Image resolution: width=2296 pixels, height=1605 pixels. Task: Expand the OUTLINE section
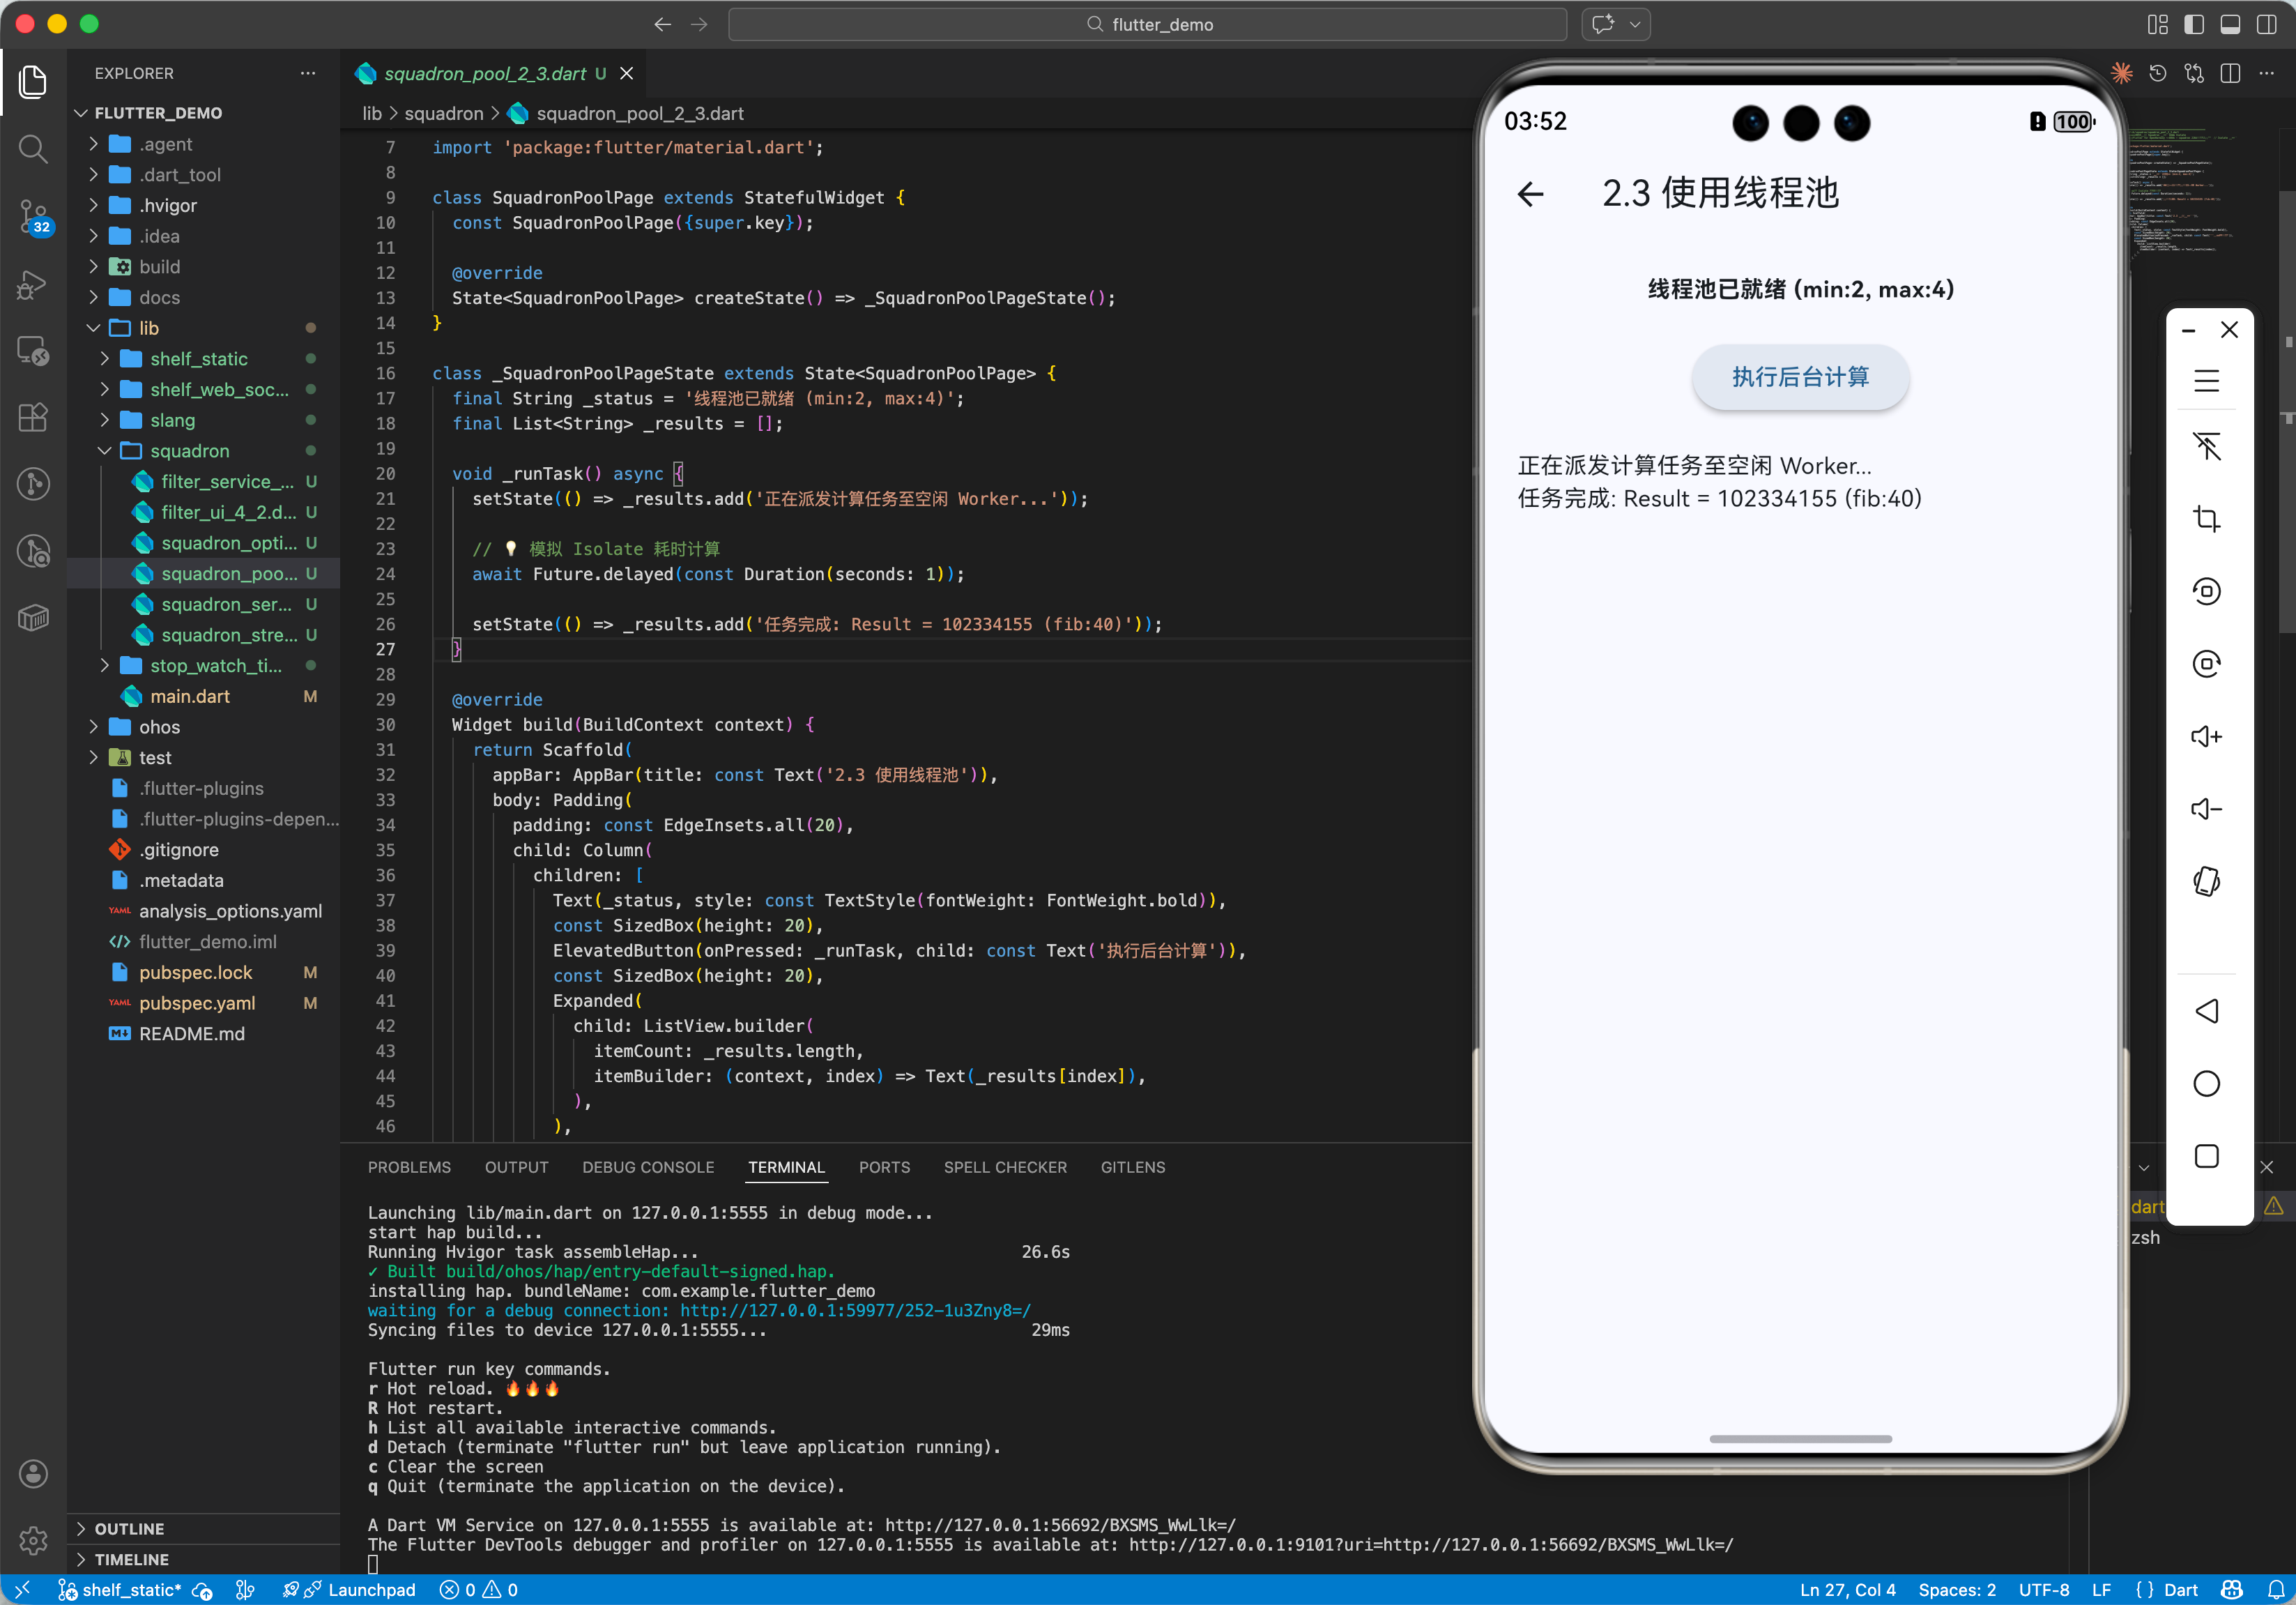point(129,1528)
